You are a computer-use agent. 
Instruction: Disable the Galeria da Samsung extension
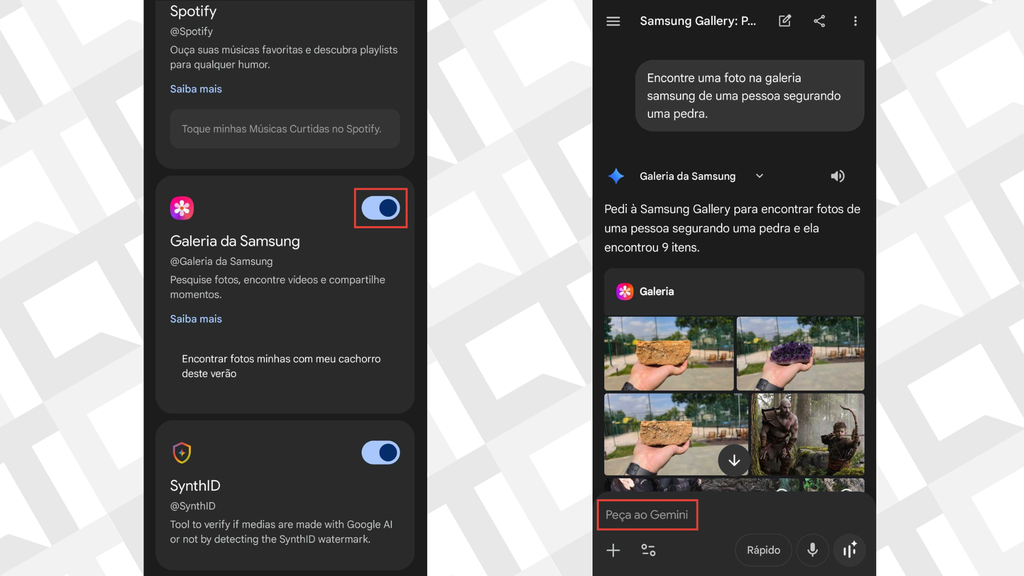point(380,207)
